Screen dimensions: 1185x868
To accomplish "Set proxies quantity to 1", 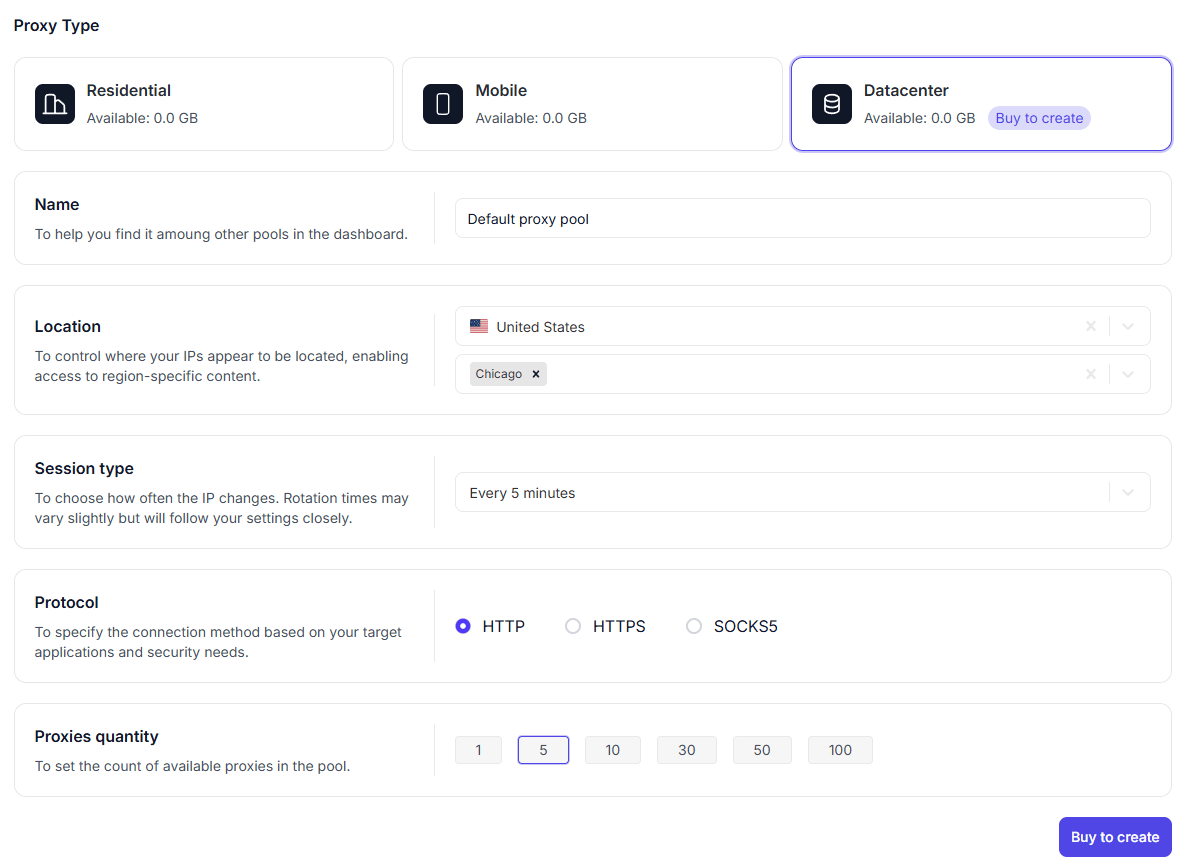I will (x=478, y=750).
